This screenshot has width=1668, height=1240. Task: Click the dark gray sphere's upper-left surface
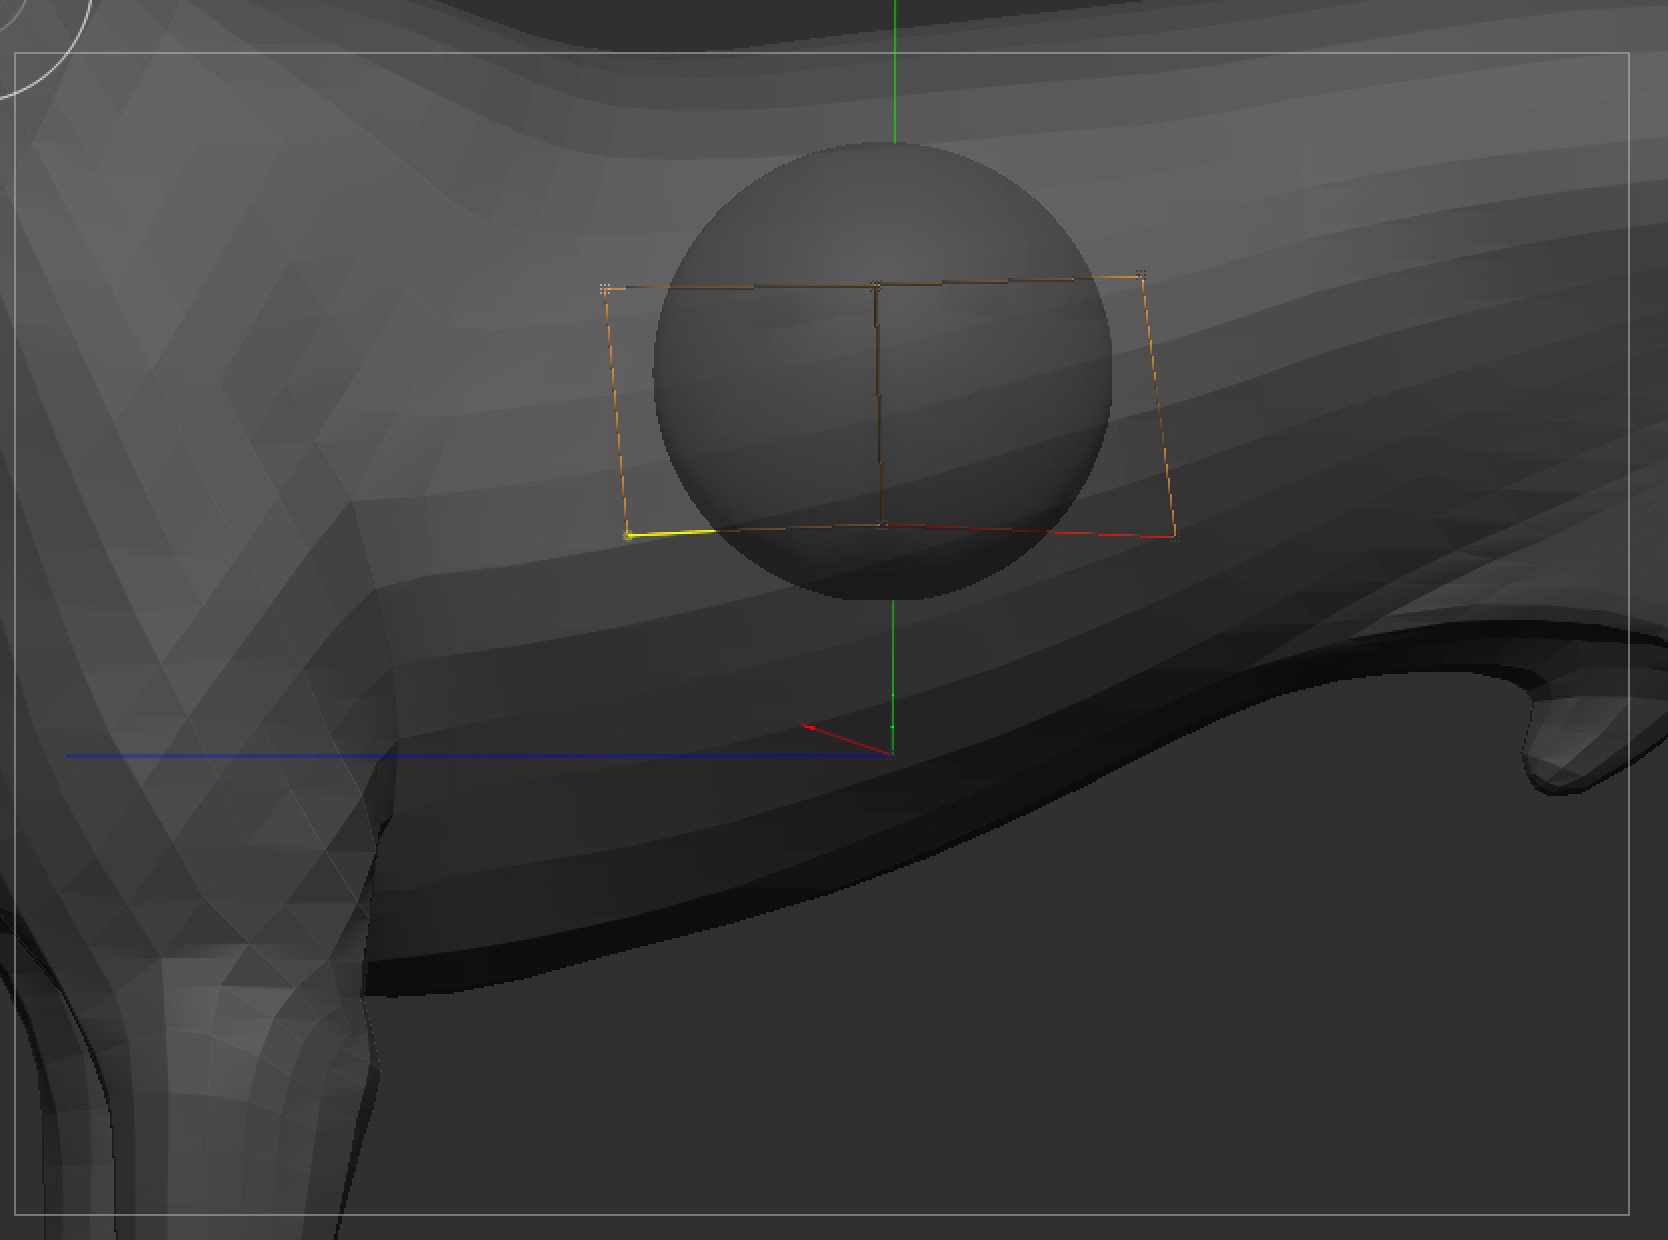760,230
